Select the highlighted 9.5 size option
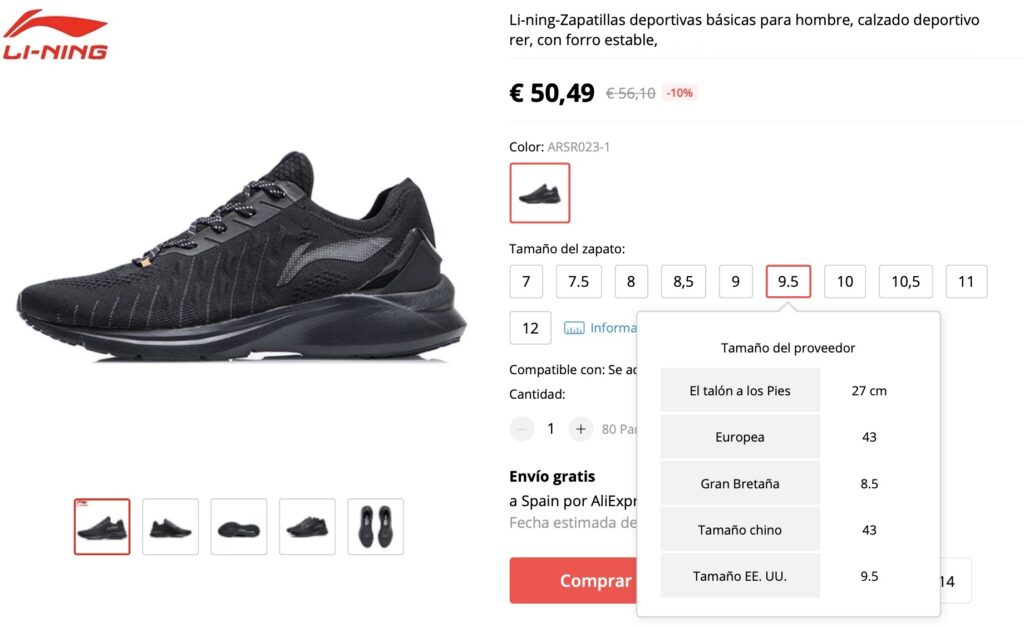 (x=788, y=281)
